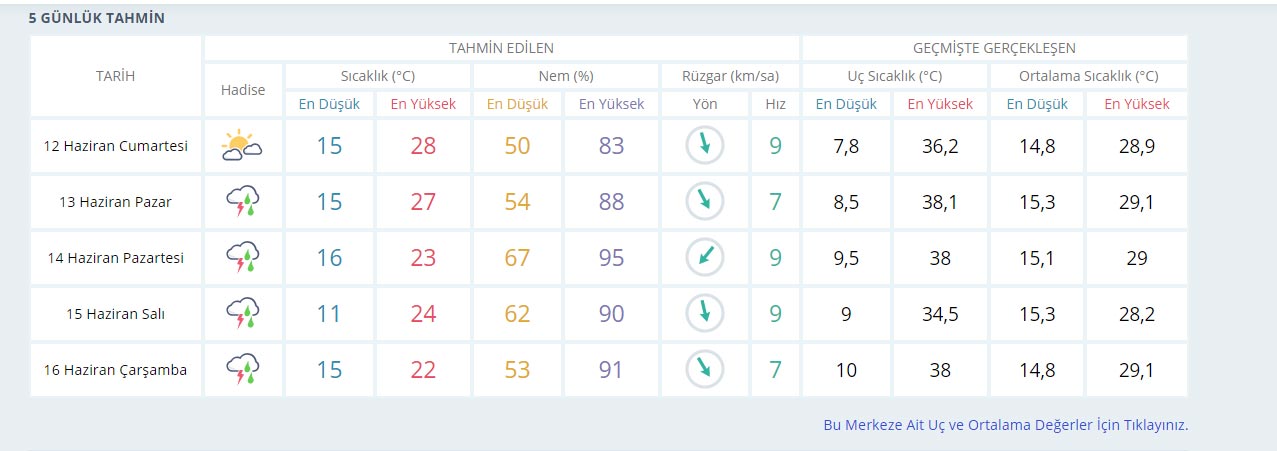Click the TAHMİN EDİLEN header
1277x451 pixels.
point(501,48)
